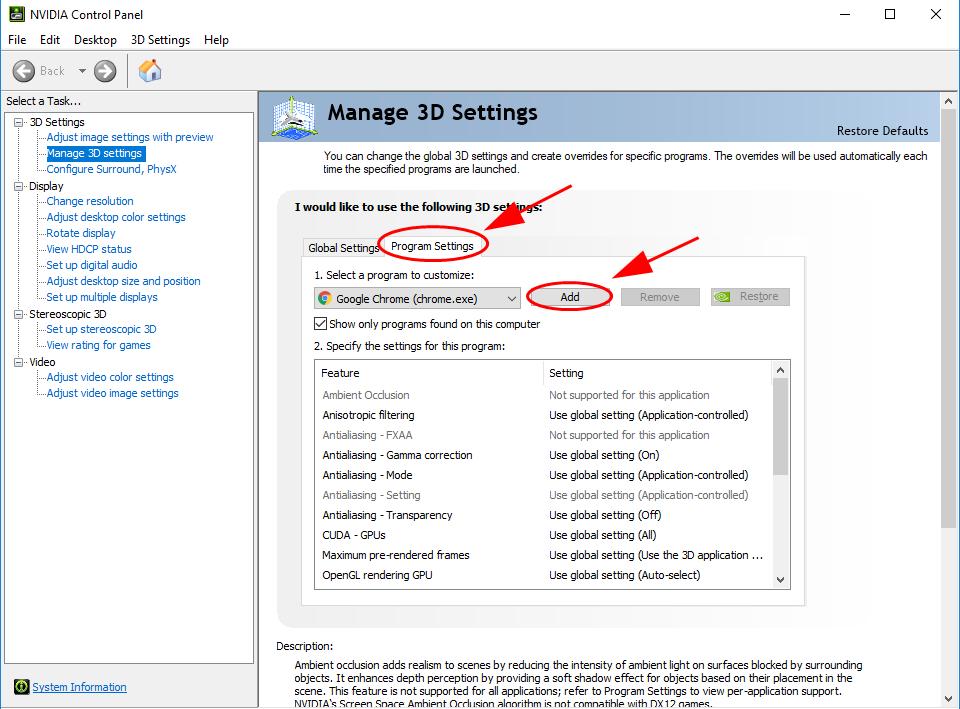Collapse the Stereoscopic 3D tree node
Viewport: 960px width, 709px height.
coord(18,314)
